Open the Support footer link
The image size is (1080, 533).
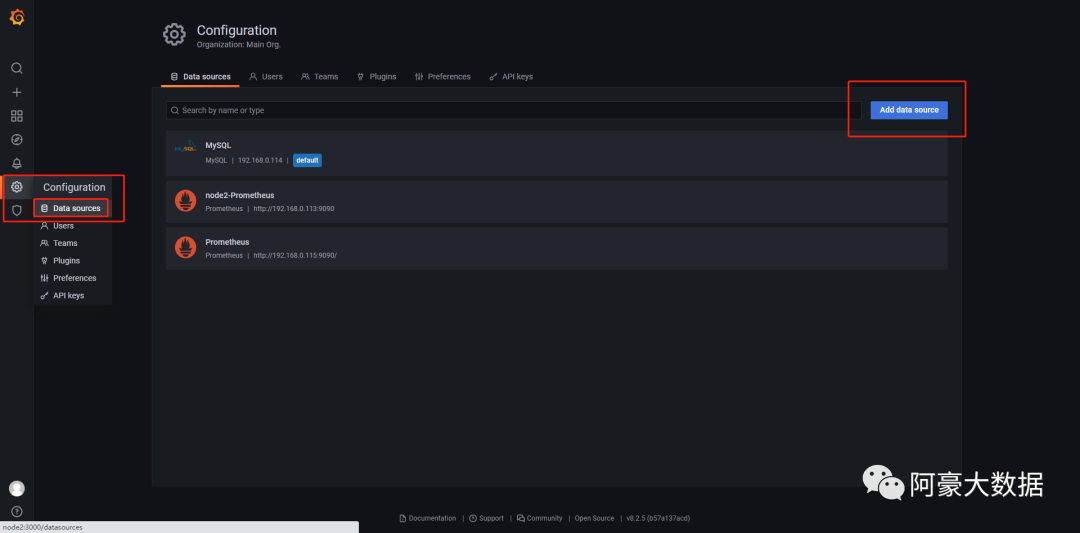[487, 518]
